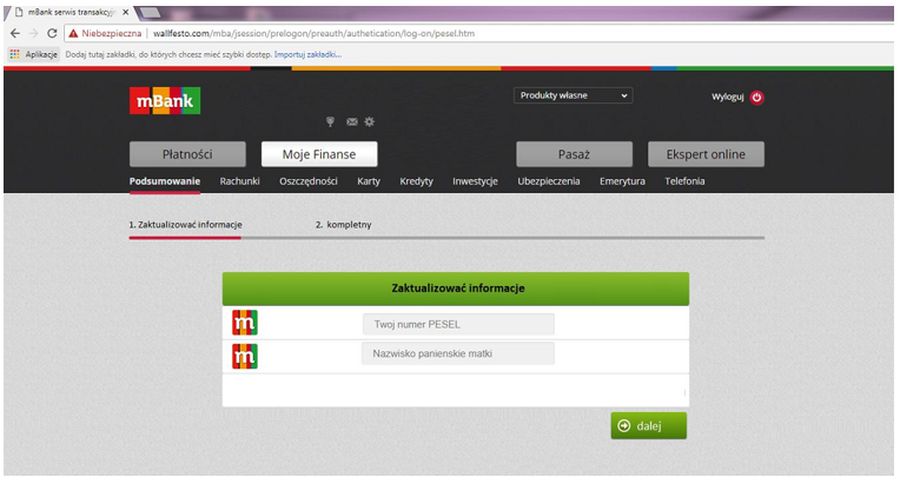
Task: Open the settings gear icon in header
Action: pyautogui.click(x=369, y=122)
